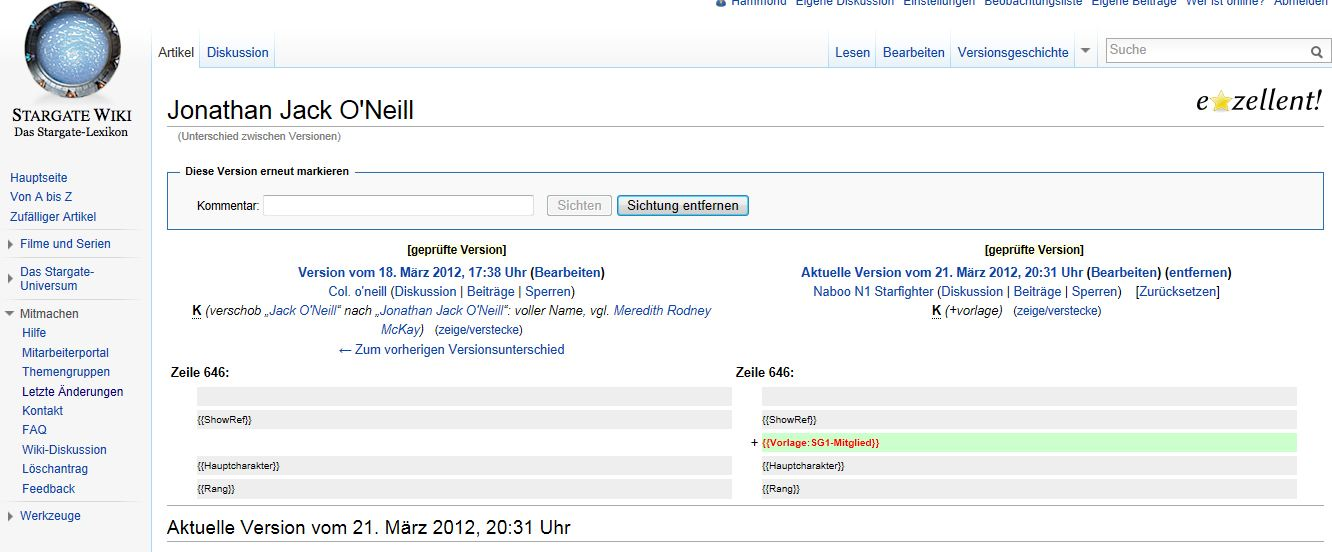
Task: Open the Versionsgeschichte tab
Action: tap(1012, 52)
